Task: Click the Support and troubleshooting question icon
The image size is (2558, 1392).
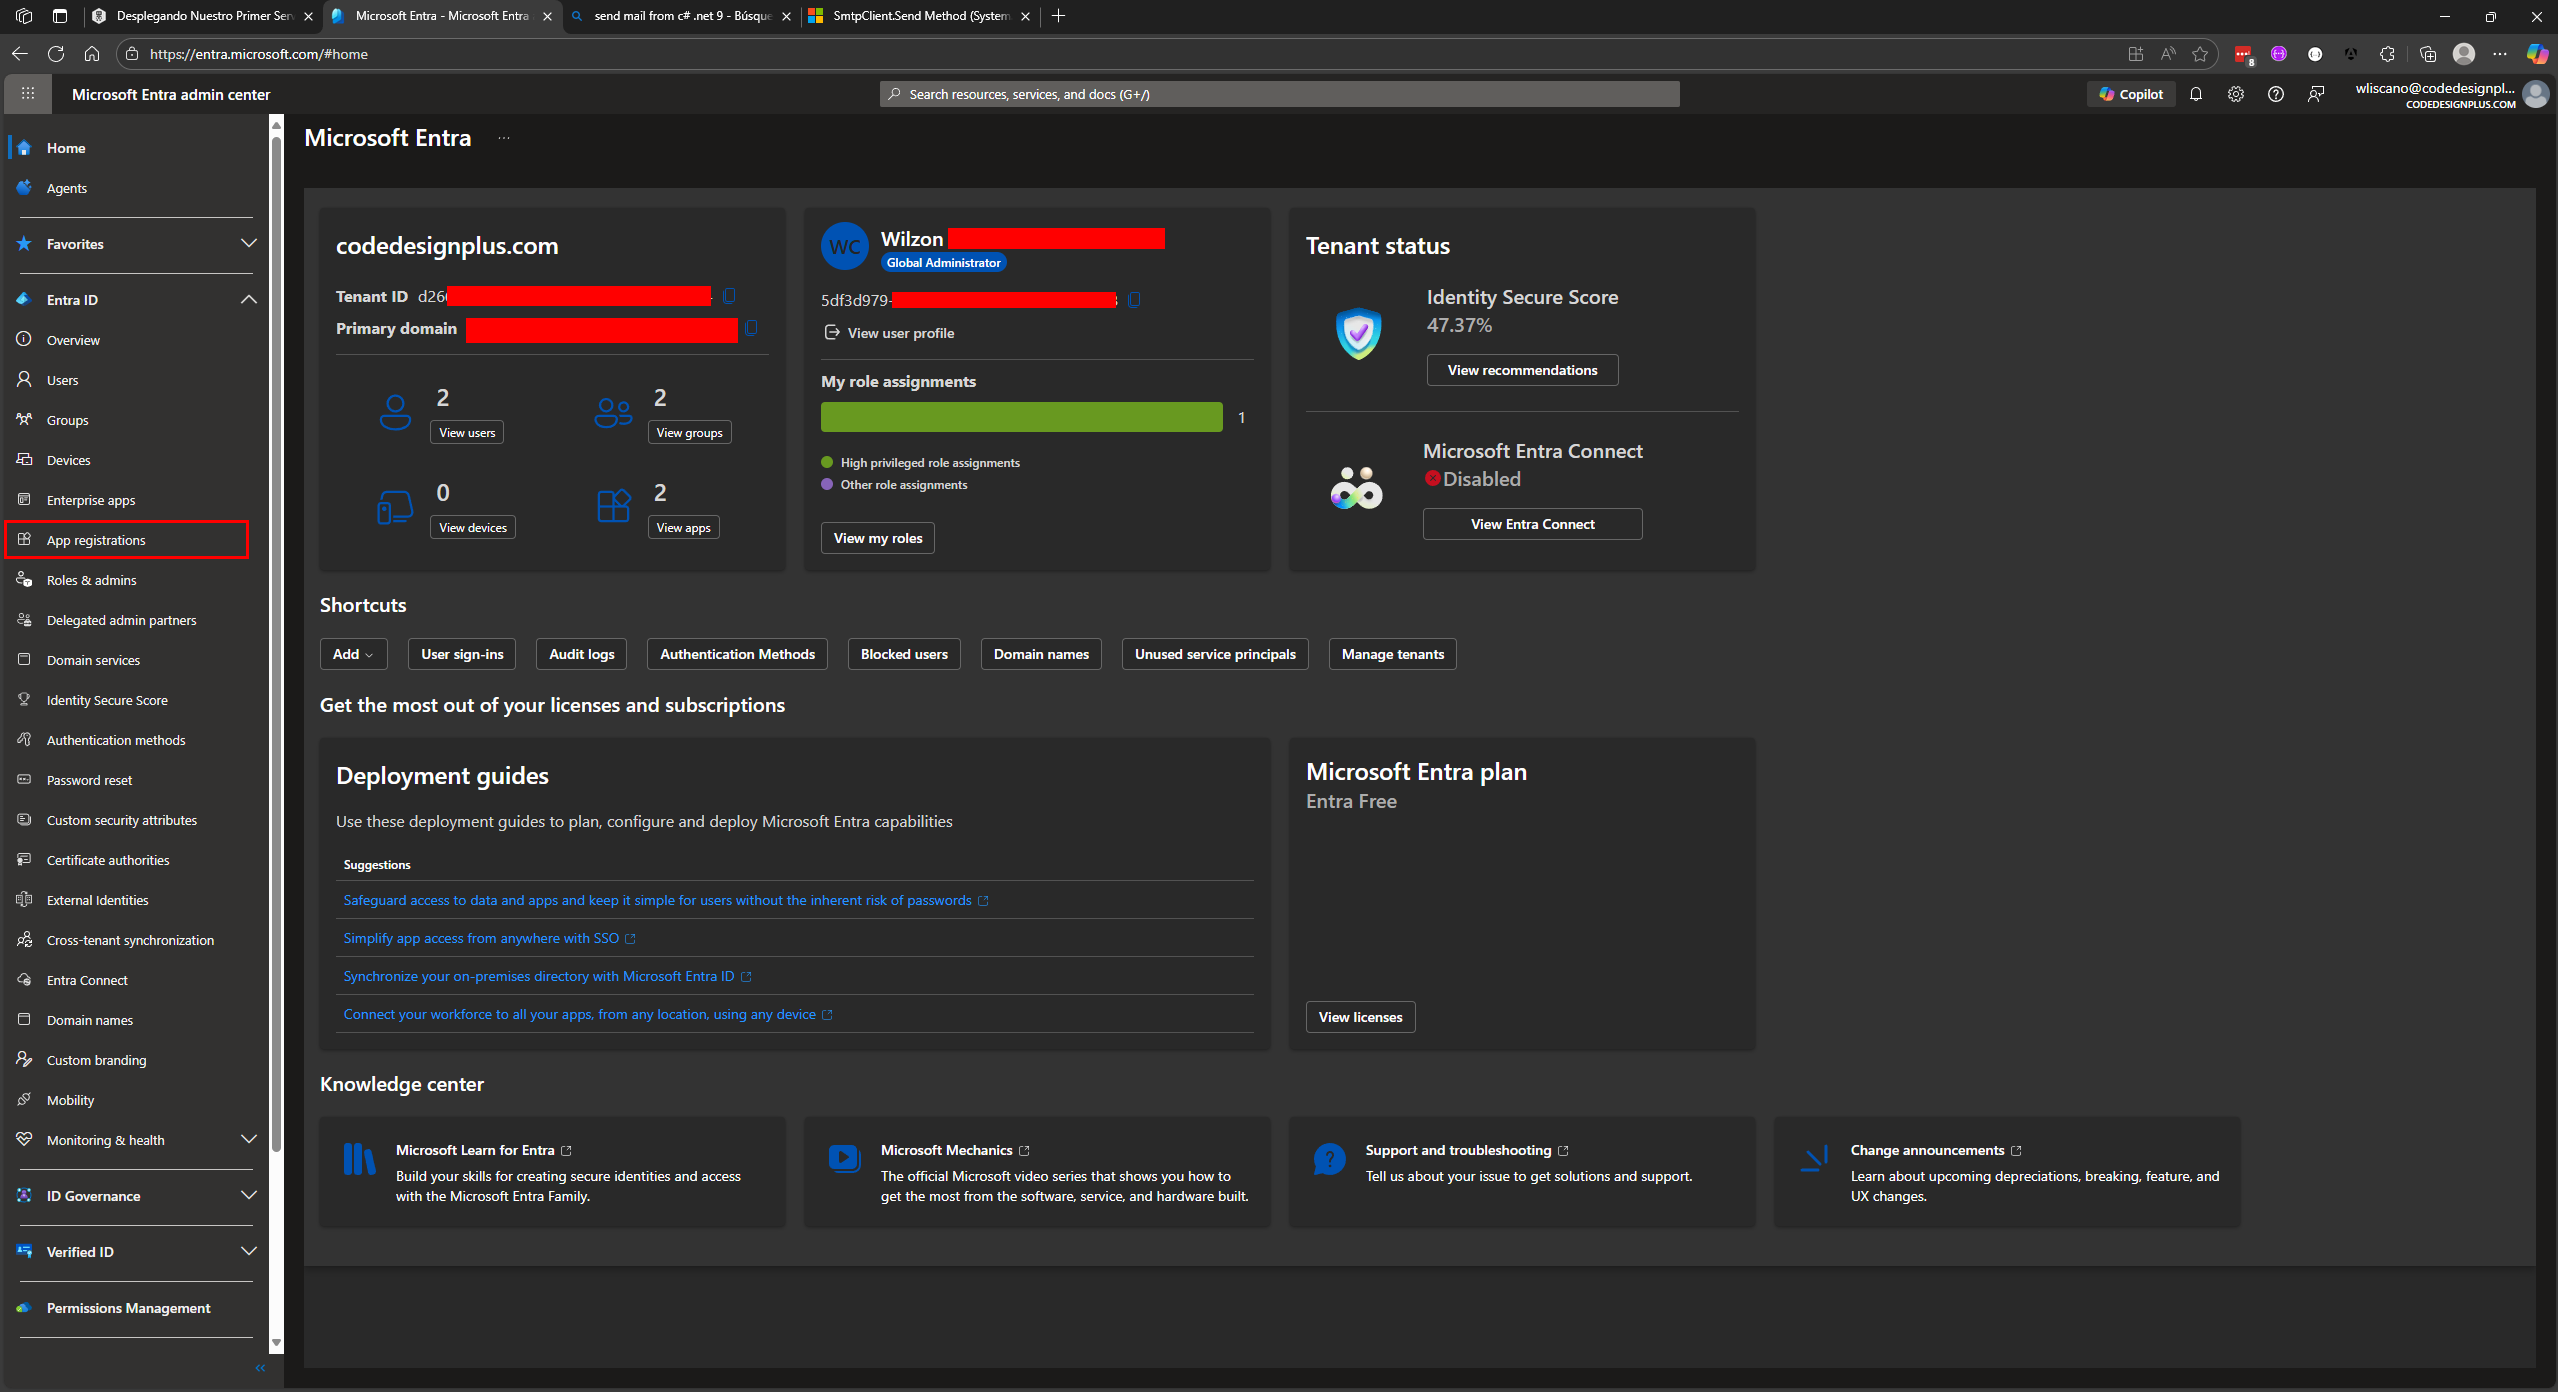Action: click(1329, 1160)
